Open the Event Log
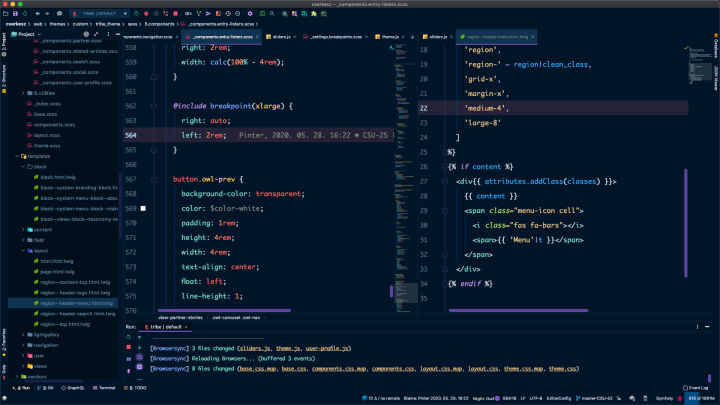The width and height of the screenshot is (720, 405). 696,388
